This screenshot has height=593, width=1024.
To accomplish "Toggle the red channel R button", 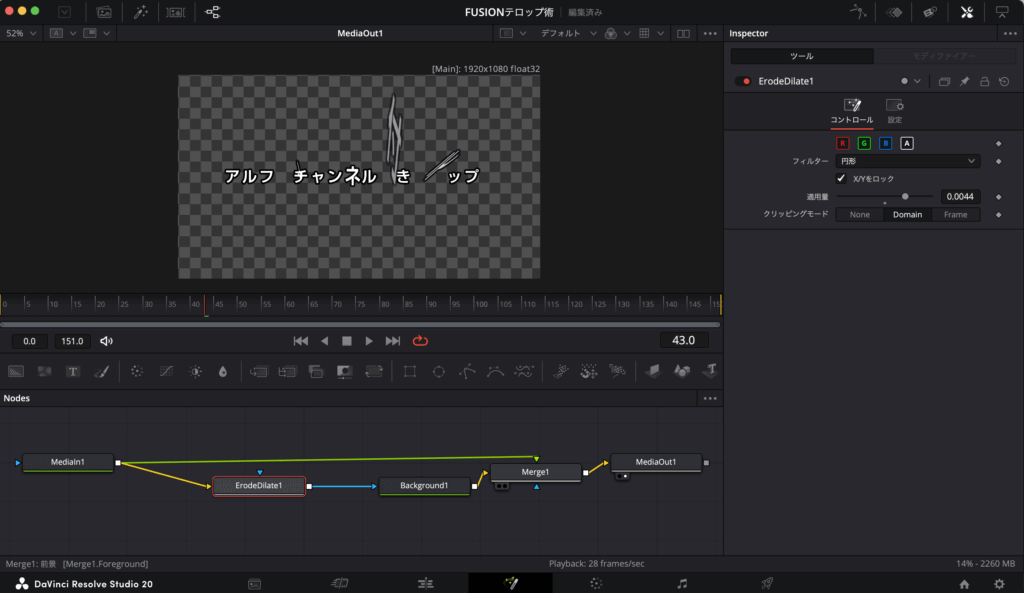I will (x=842, y=143).
